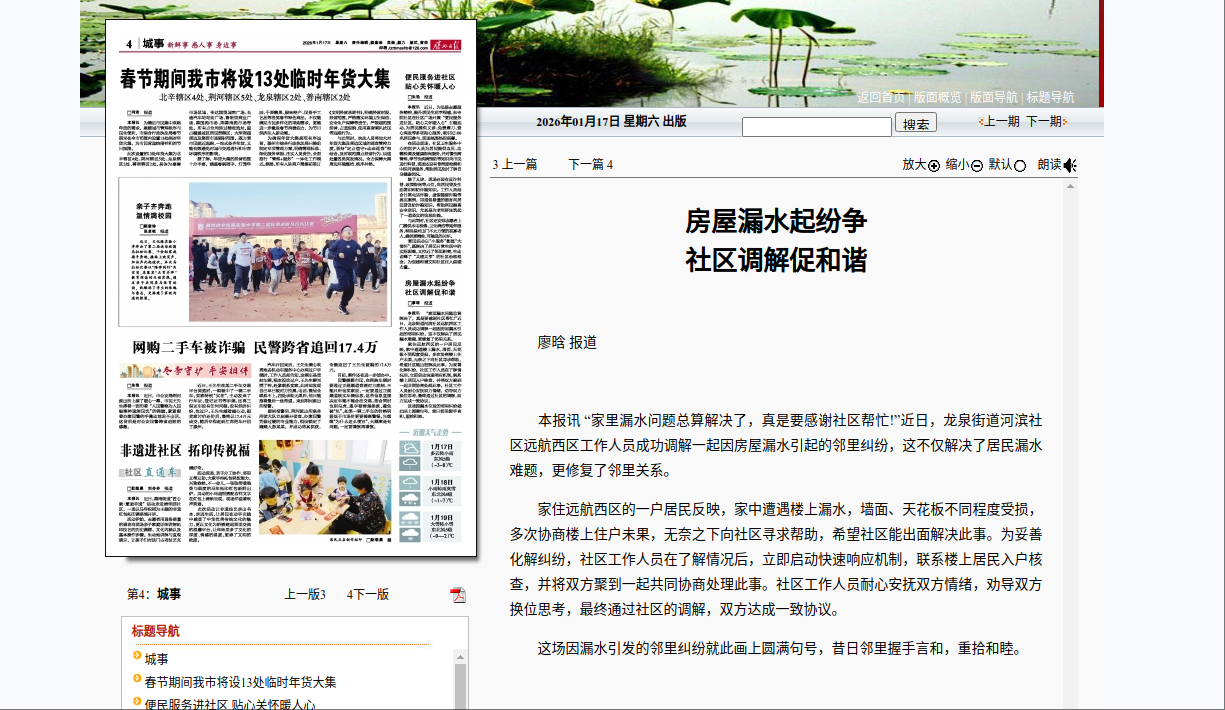Image resolution: width=1225 pixels, height=710 pixels.
Task: Click the 放大 zoom-in plus icon
Action: click(934, 166)
